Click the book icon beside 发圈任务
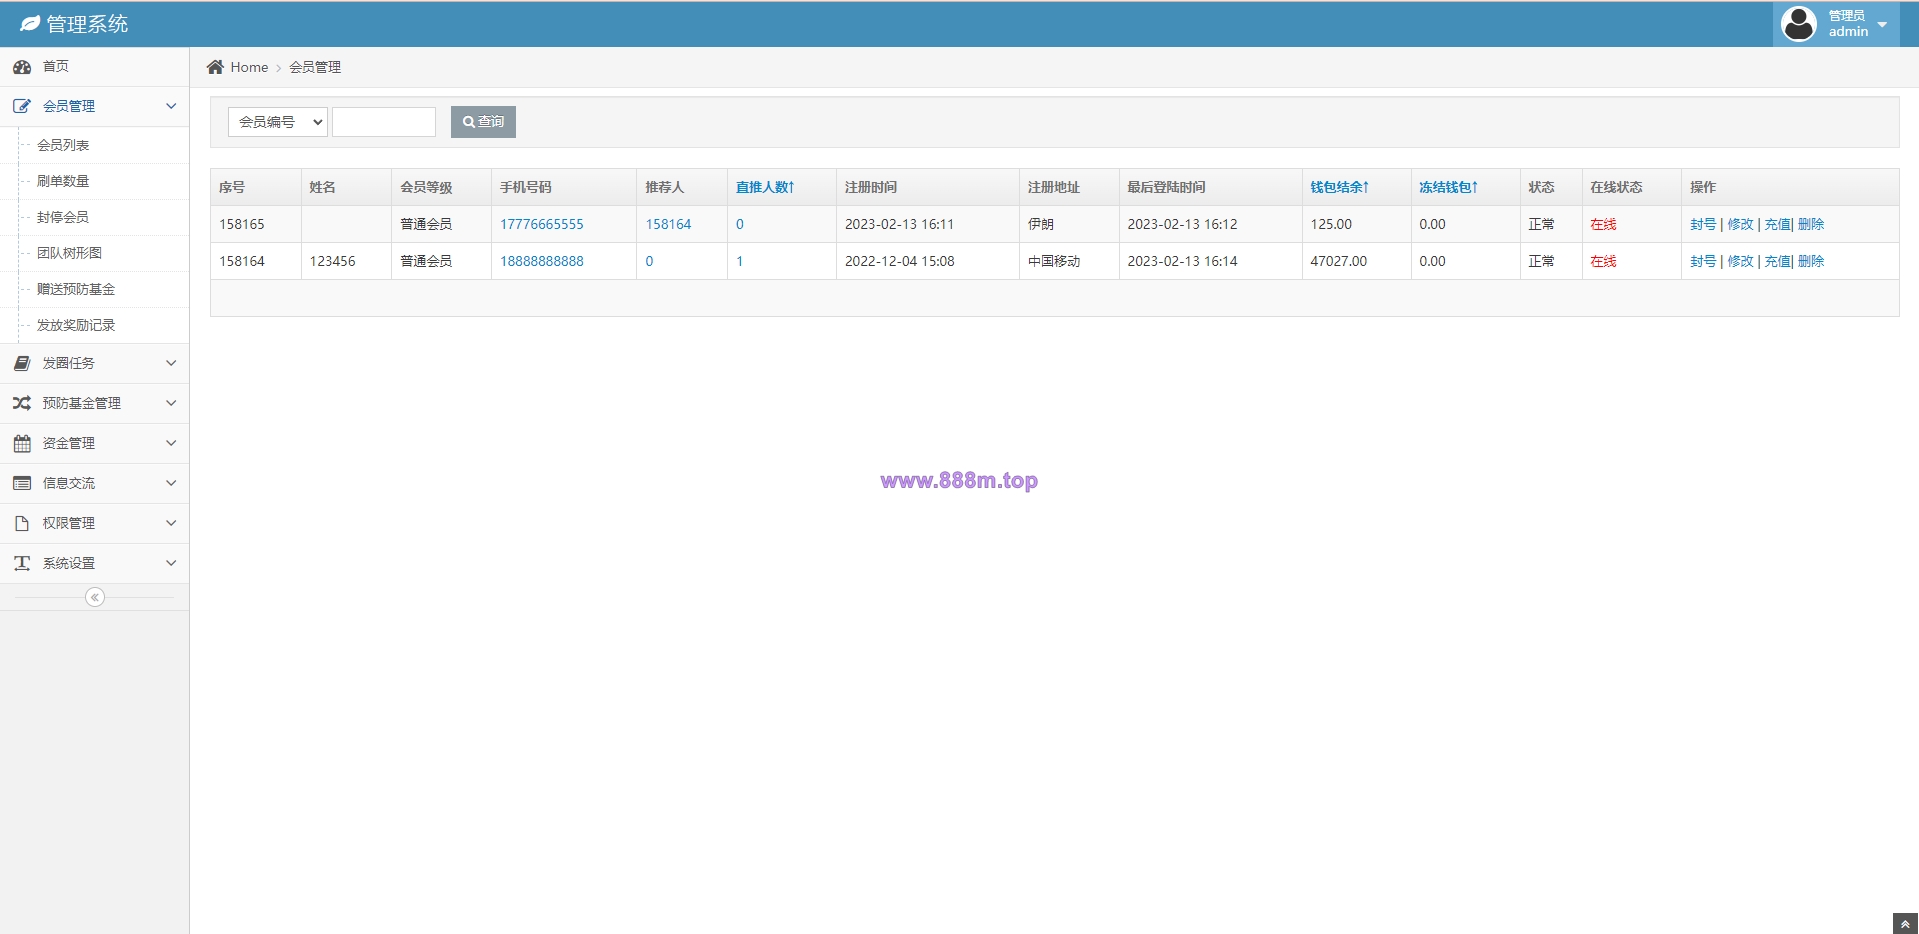1919x934 pixels. click(22, 363)
